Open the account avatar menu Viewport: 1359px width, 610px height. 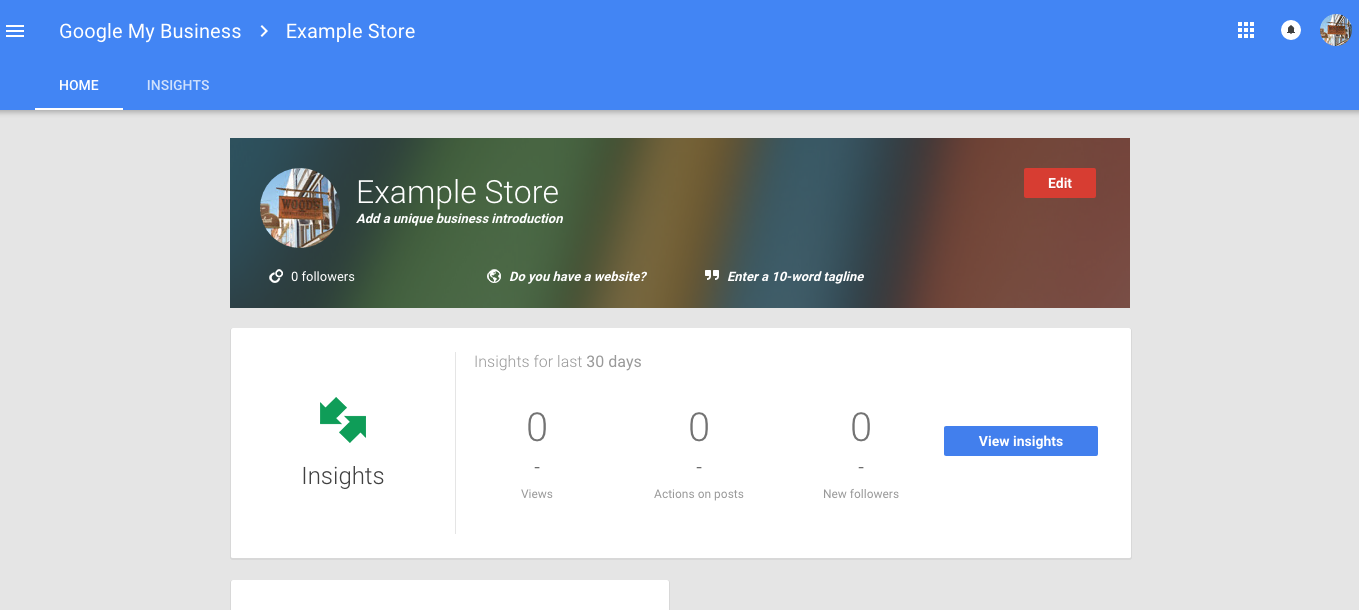point(1335,31)
